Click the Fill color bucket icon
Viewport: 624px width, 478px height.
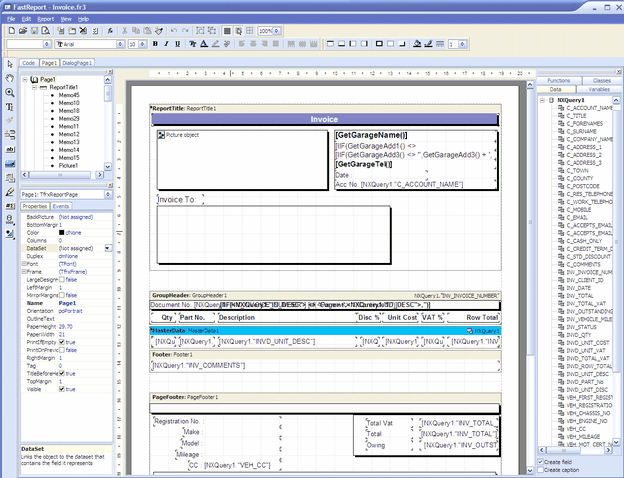pyautogui.click(x=417, y=44)
